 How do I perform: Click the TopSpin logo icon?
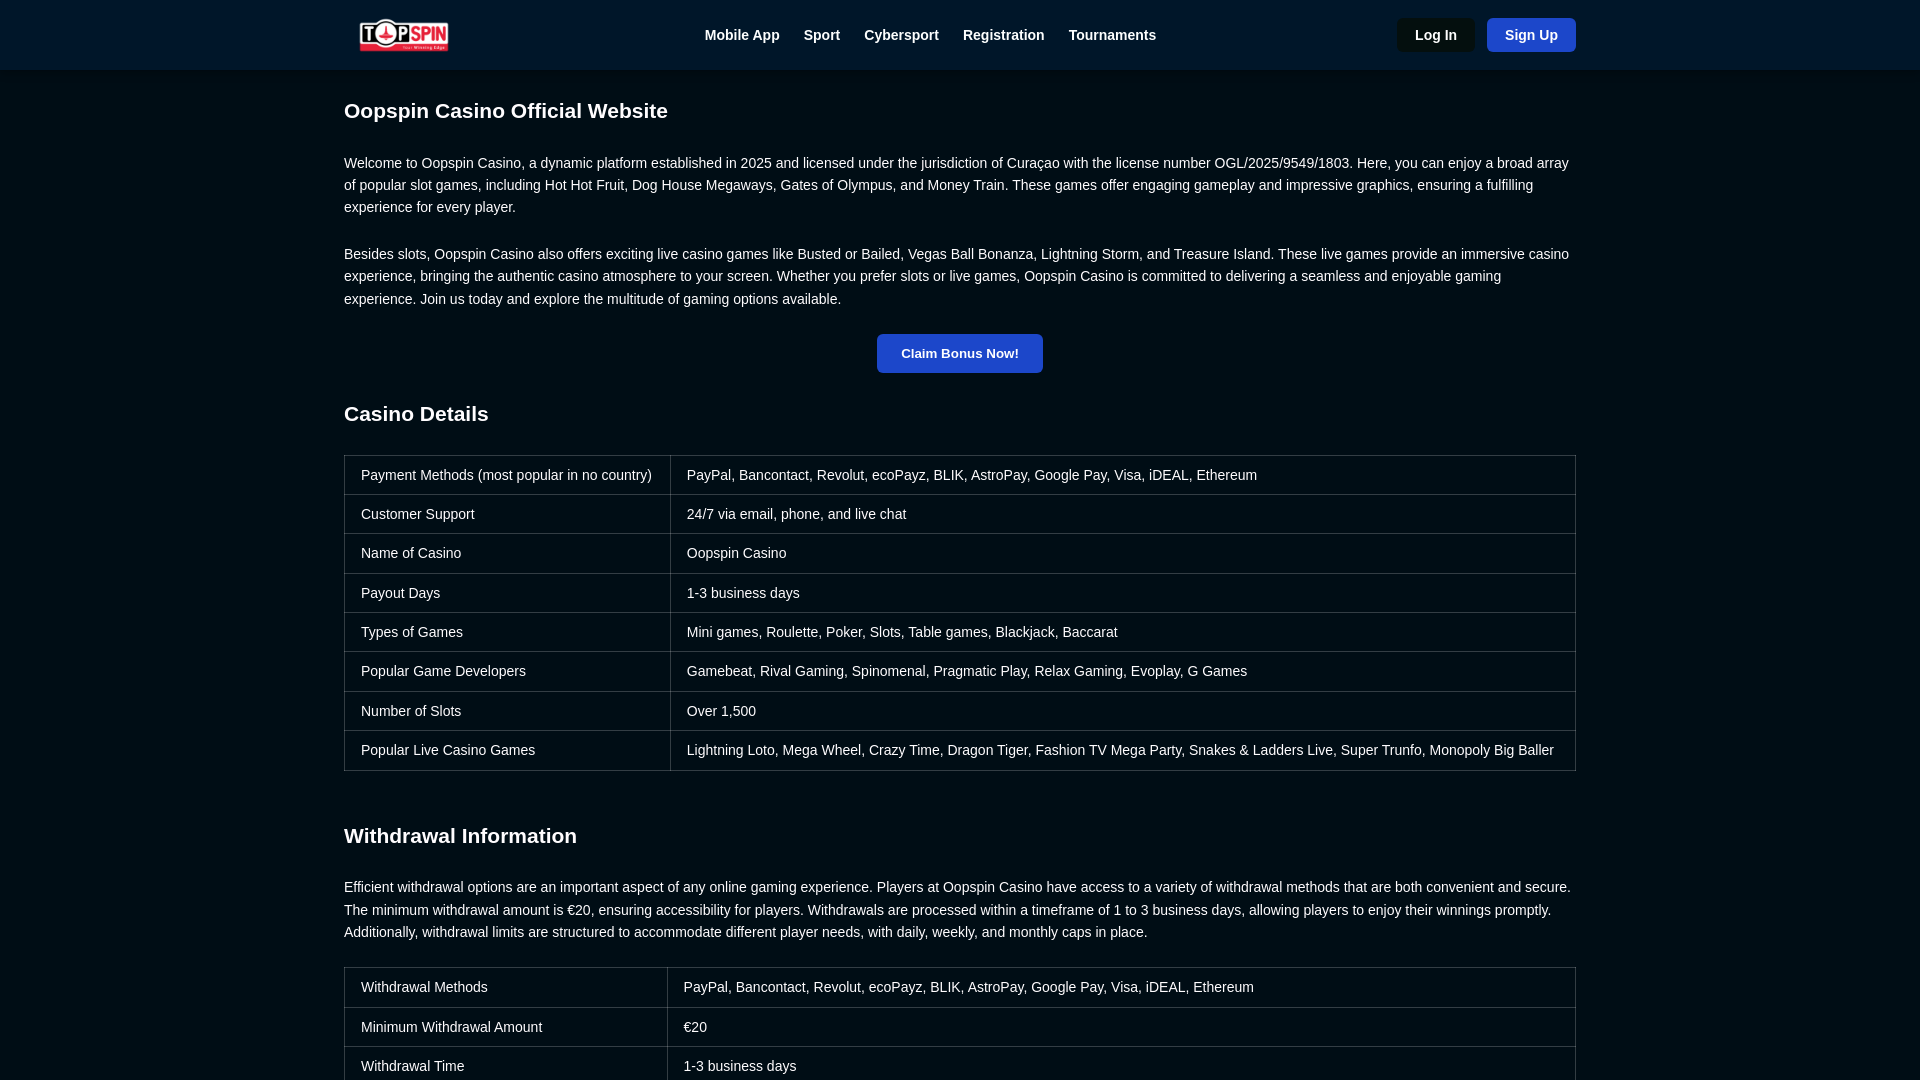pyautogui.click(x=404, y=35)
